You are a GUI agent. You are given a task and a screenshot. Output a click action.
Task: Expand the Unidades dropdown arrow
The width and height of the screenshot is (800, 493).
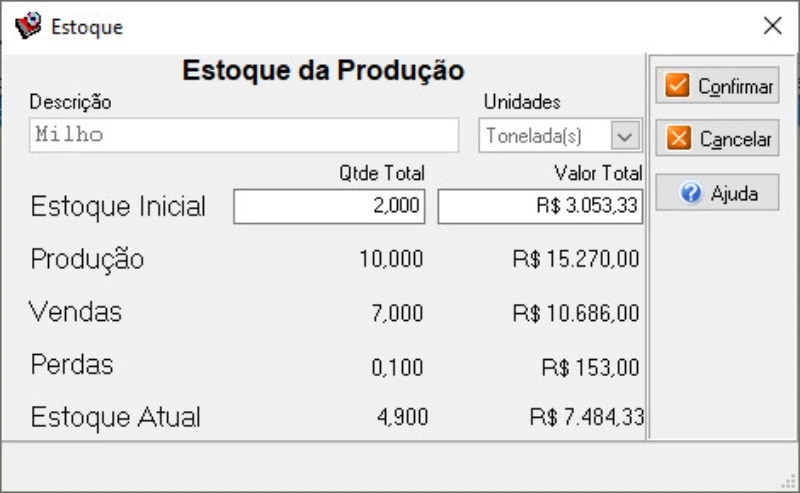[625, 136]
